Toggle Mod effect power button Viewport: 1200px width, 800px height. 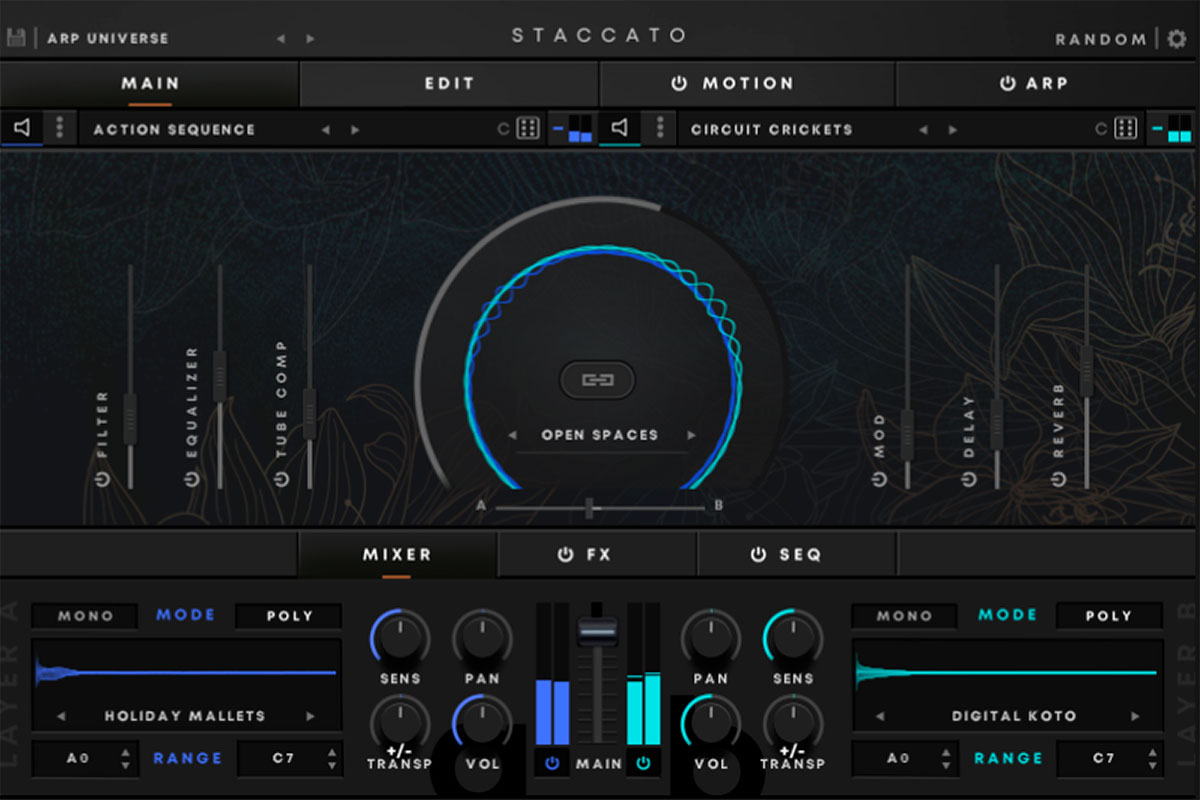pos(879,479)
